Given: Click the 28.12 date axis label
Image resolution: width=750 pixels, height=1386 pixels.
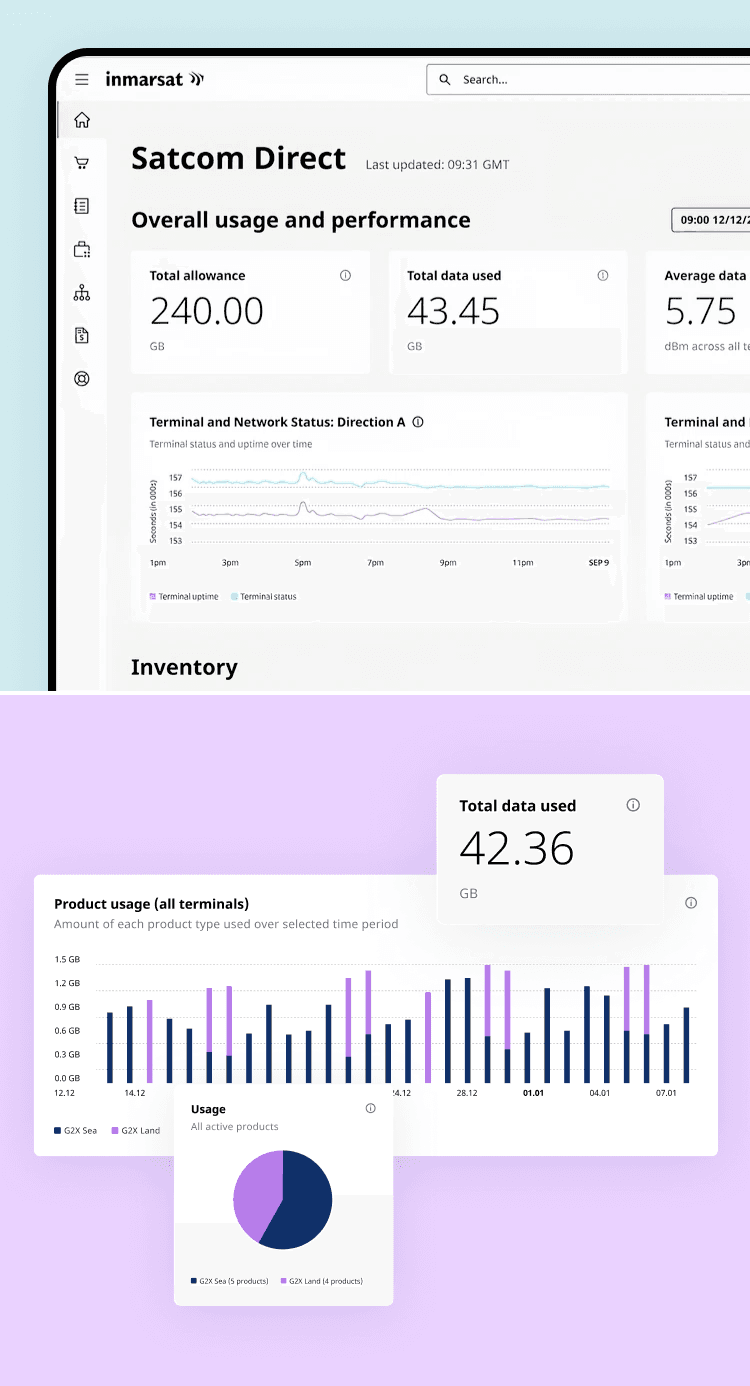Looking at the screenshot, I should click(x=467, y=1093).
